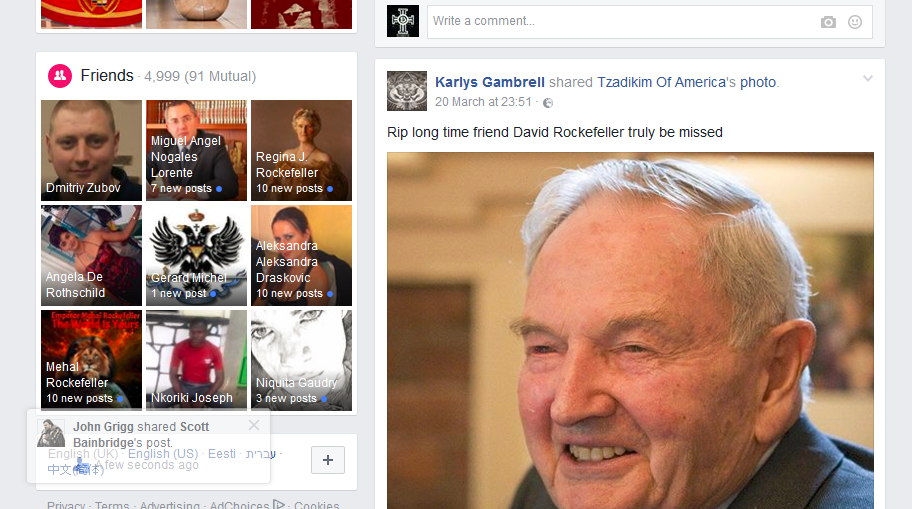Open the Friends section heading
The image size is (912, 509).
click(x=107, y=76)
